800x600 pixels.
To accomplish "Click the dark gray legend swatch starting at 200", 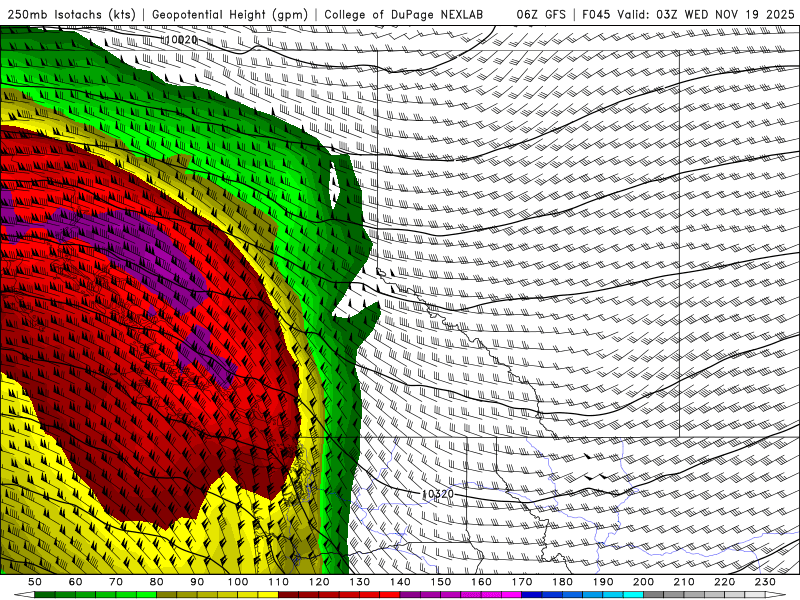I will 654,595.
